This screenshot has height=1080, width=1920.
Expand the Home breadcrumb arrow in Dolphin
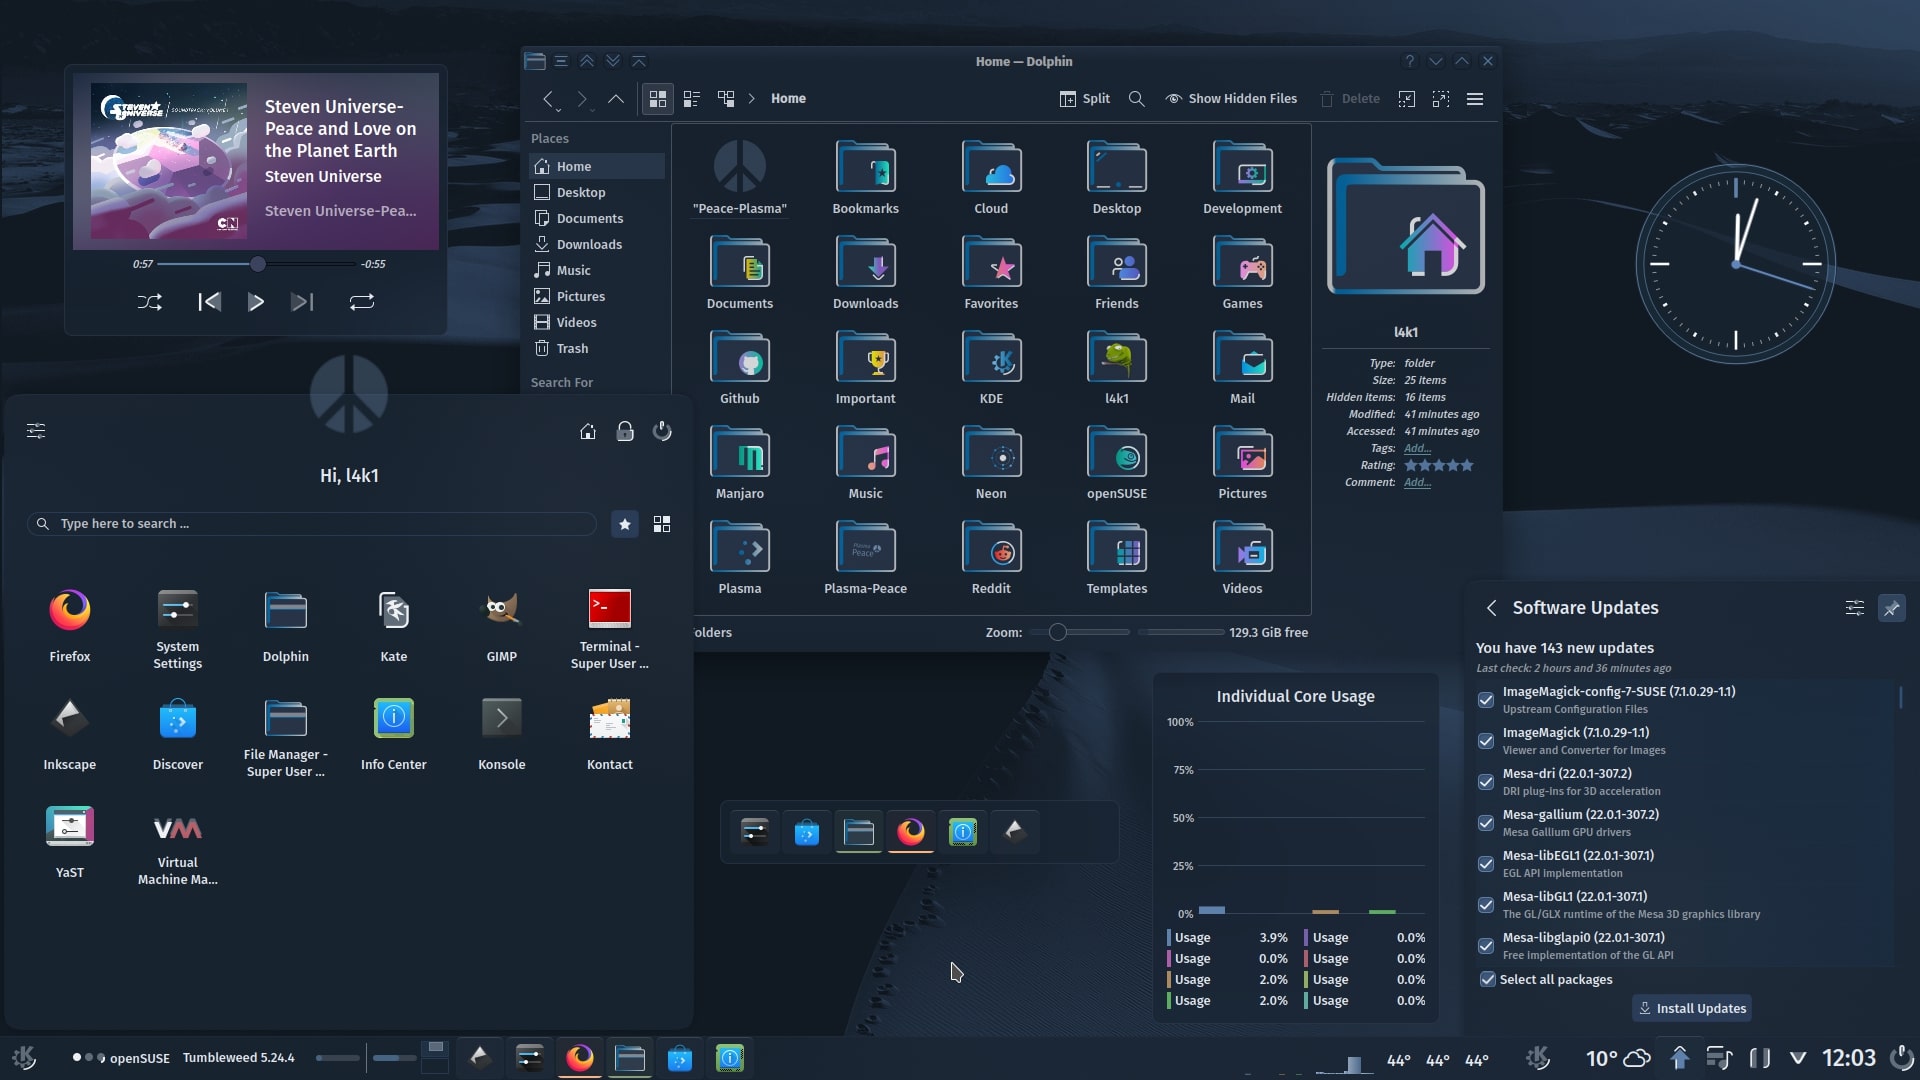tap(752, 99)
